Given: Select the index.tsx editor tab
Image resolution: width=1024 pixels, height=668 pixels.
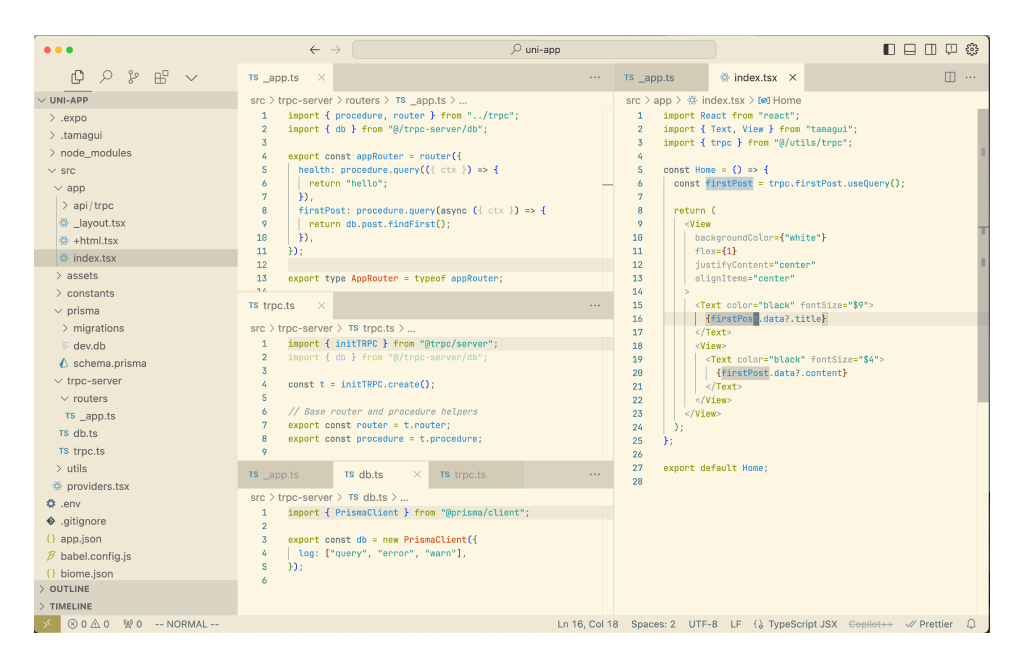Looking at the screenshot, I should coord(756,77).
